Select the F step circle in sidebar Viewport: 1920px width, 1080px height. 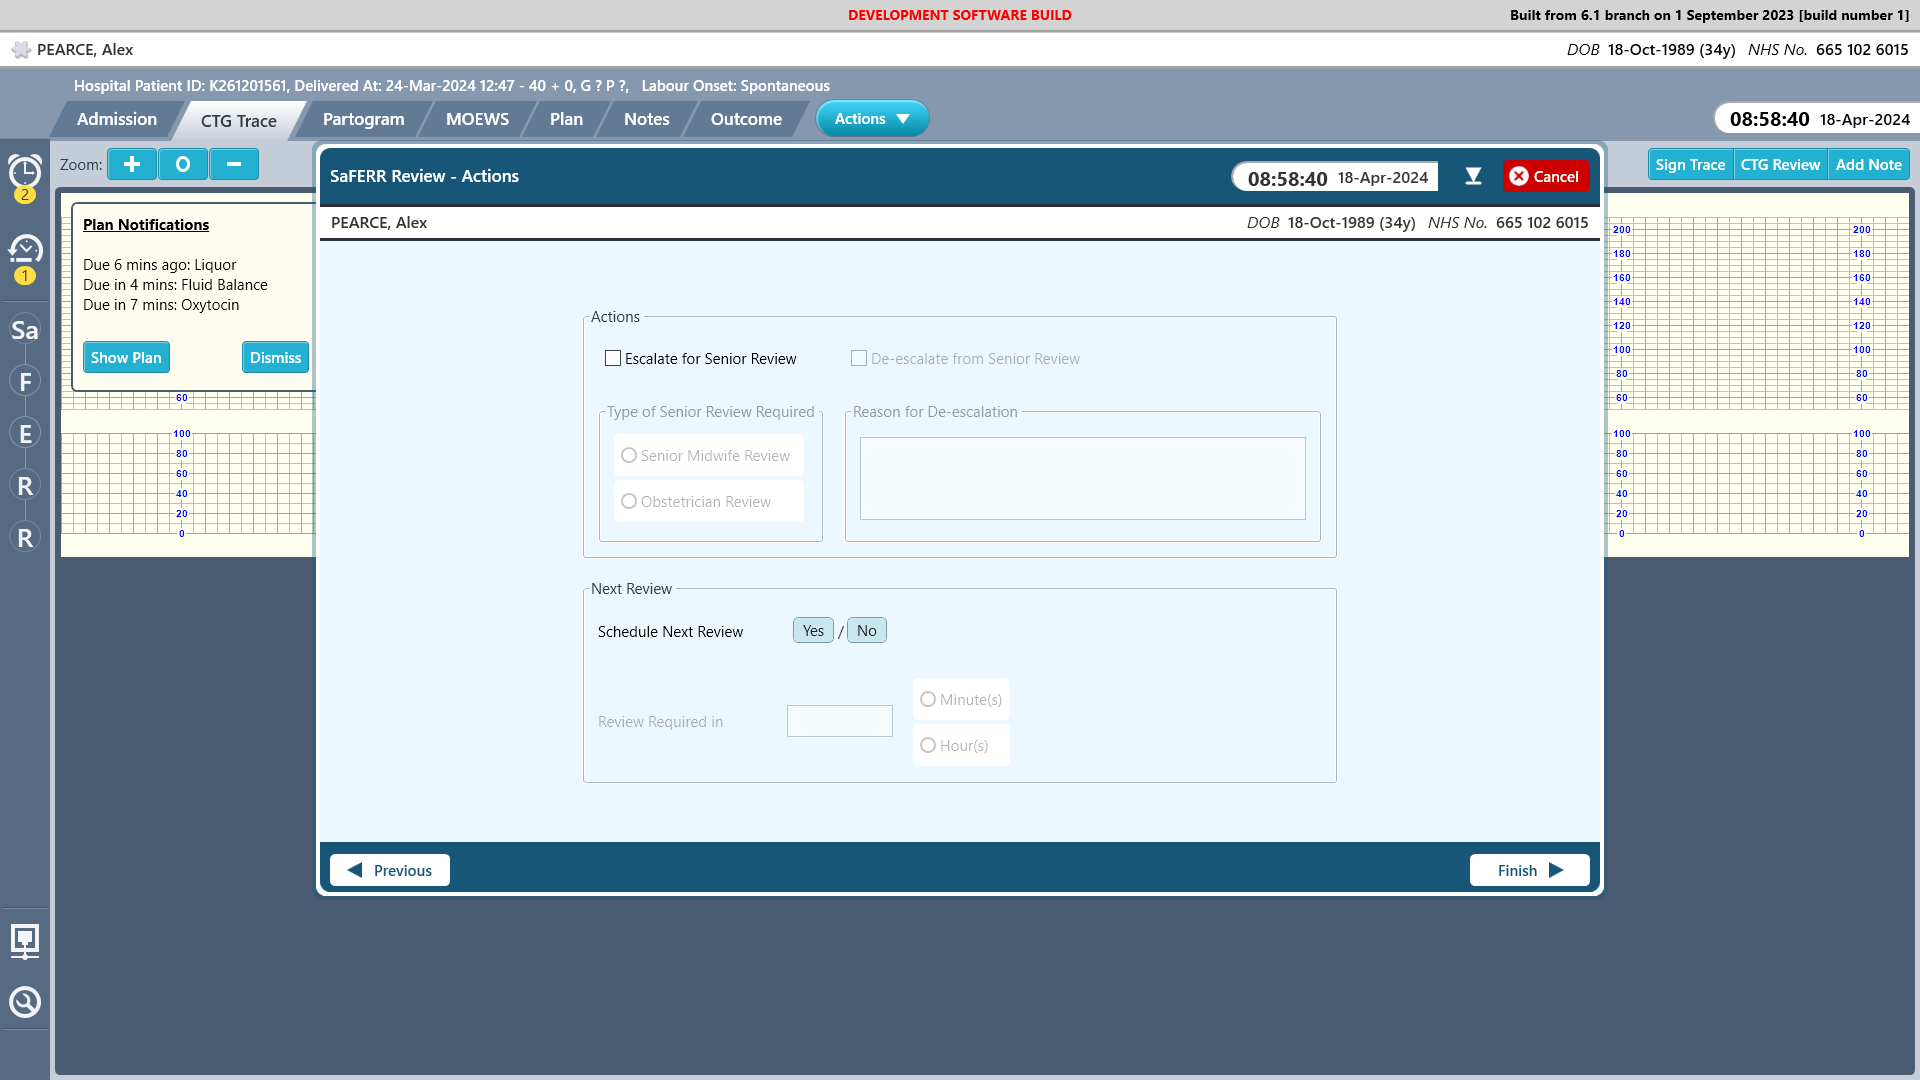[25, 381]
